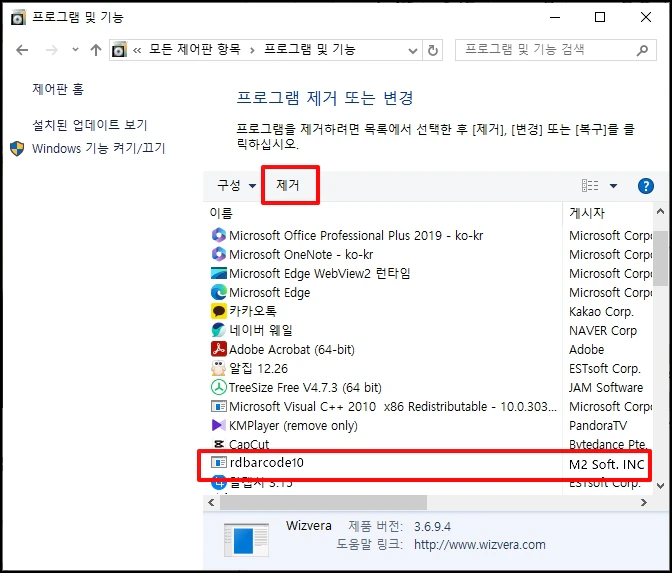Click the shield icon beside Windows 기능
Image resolution: width=672 pixels, height=573 pixels.
[17, 149]
